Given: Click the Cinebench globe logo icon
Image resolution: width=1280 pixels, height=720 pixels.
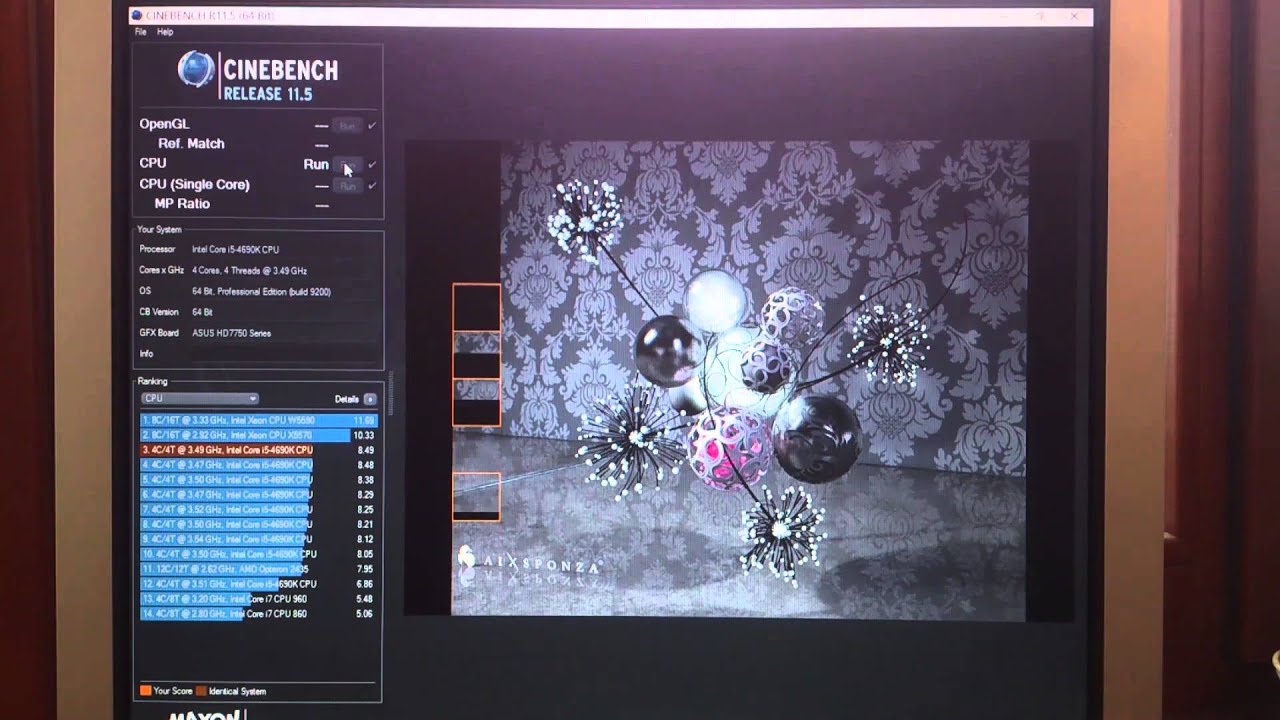Looking at the screenshot, I should click(x=197, y=71).
